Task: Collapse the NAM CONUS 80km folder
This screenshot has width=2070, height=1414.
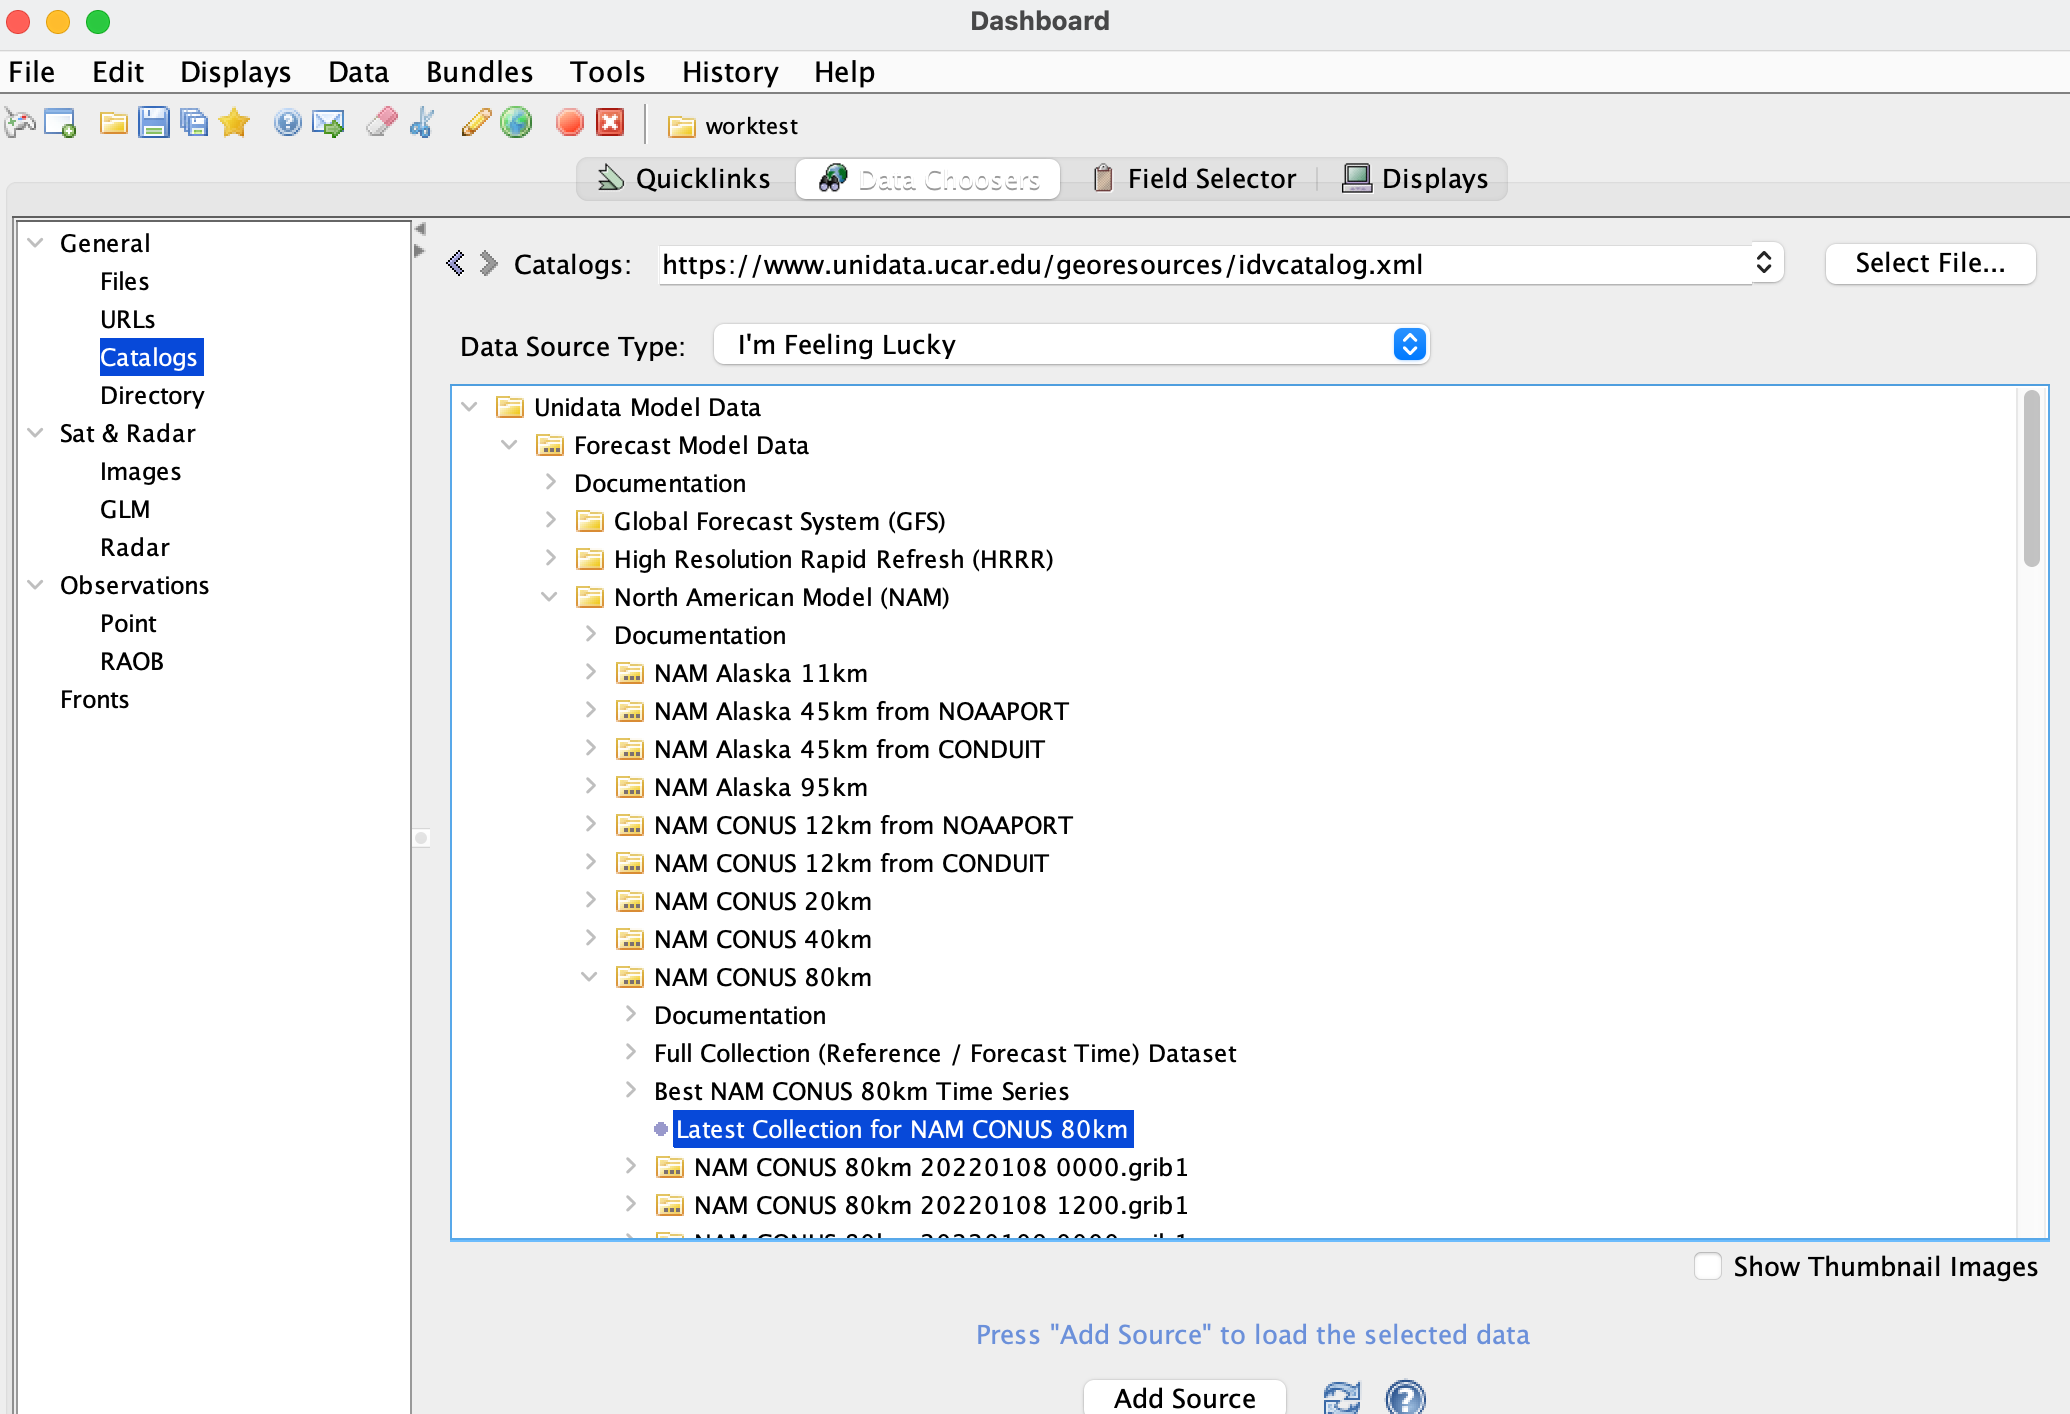Action: click(590, 977)
